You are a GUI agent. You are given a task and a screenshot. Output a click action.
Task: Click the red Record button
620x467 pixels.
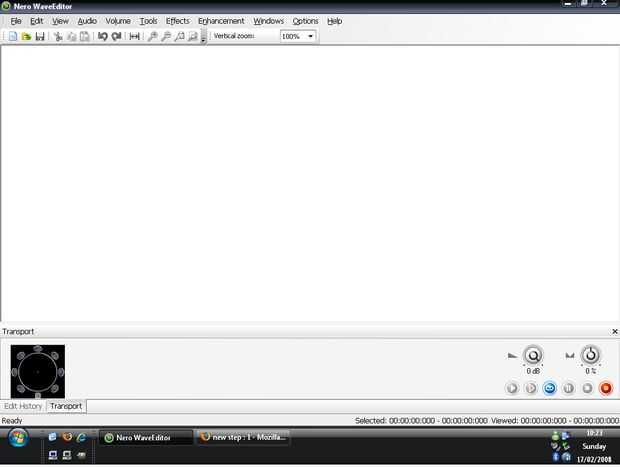(x=606, y=388)
